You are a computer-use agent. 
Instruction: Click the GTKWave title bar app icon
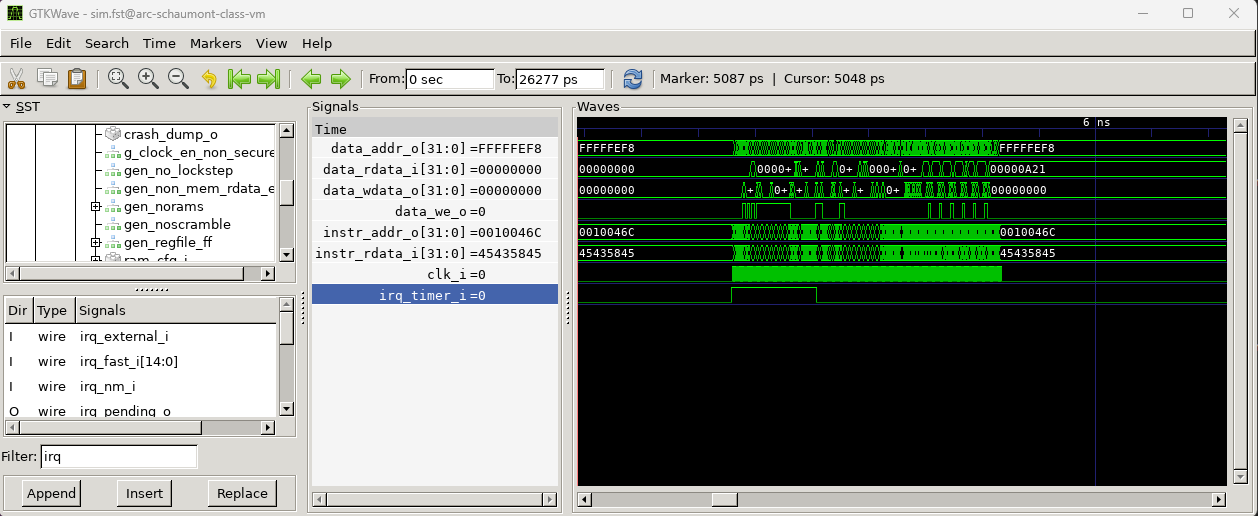pos(15,13)
